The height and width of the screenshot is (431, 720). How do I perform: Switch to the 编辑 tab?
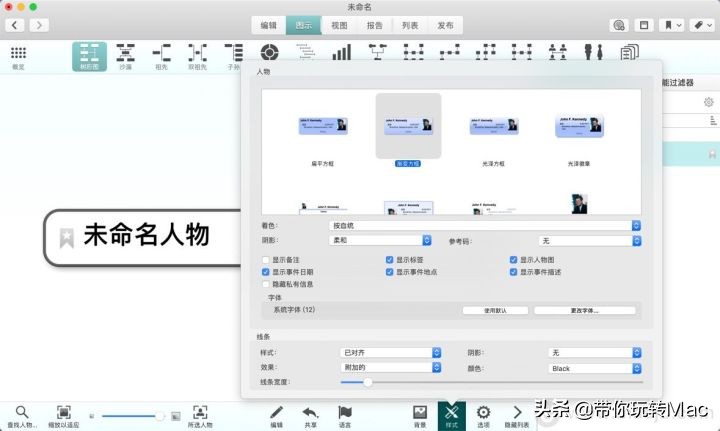(x=269, y=25)
